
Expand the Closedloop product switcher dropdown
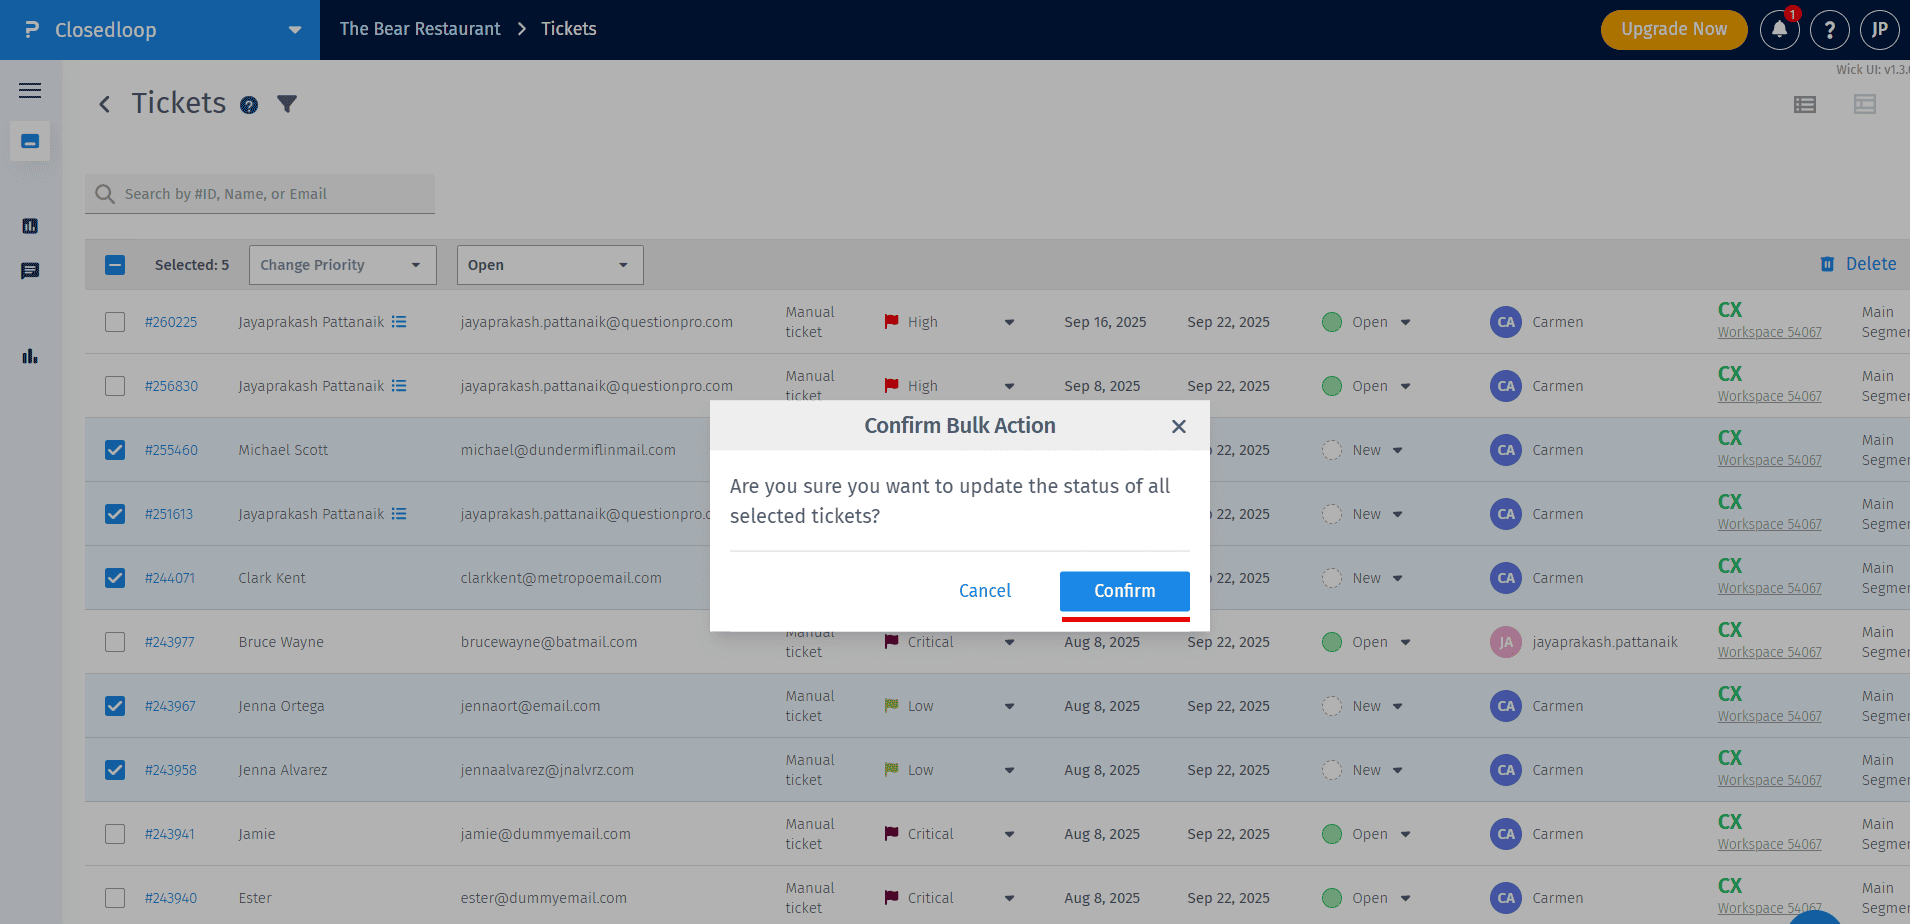pyautogui.click(x=294, y=30)
